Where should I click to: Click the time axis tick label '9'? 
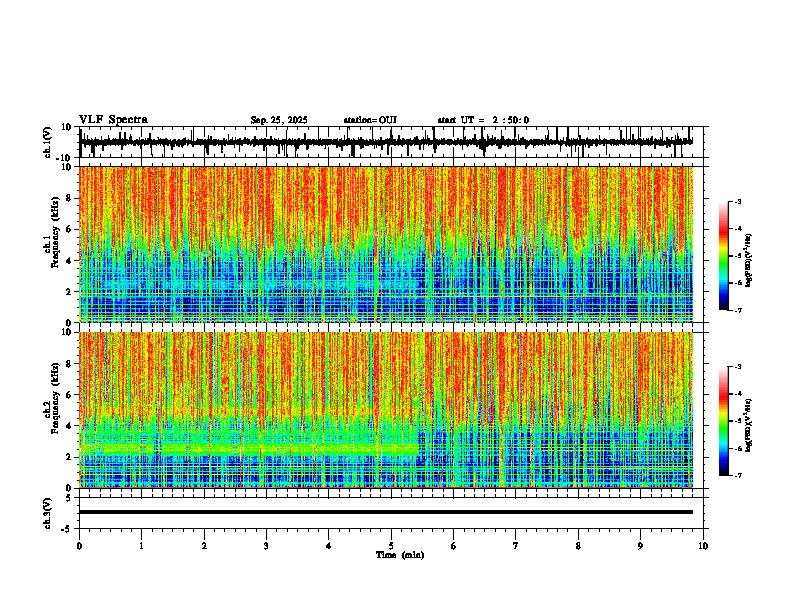[x=640, y=546]
